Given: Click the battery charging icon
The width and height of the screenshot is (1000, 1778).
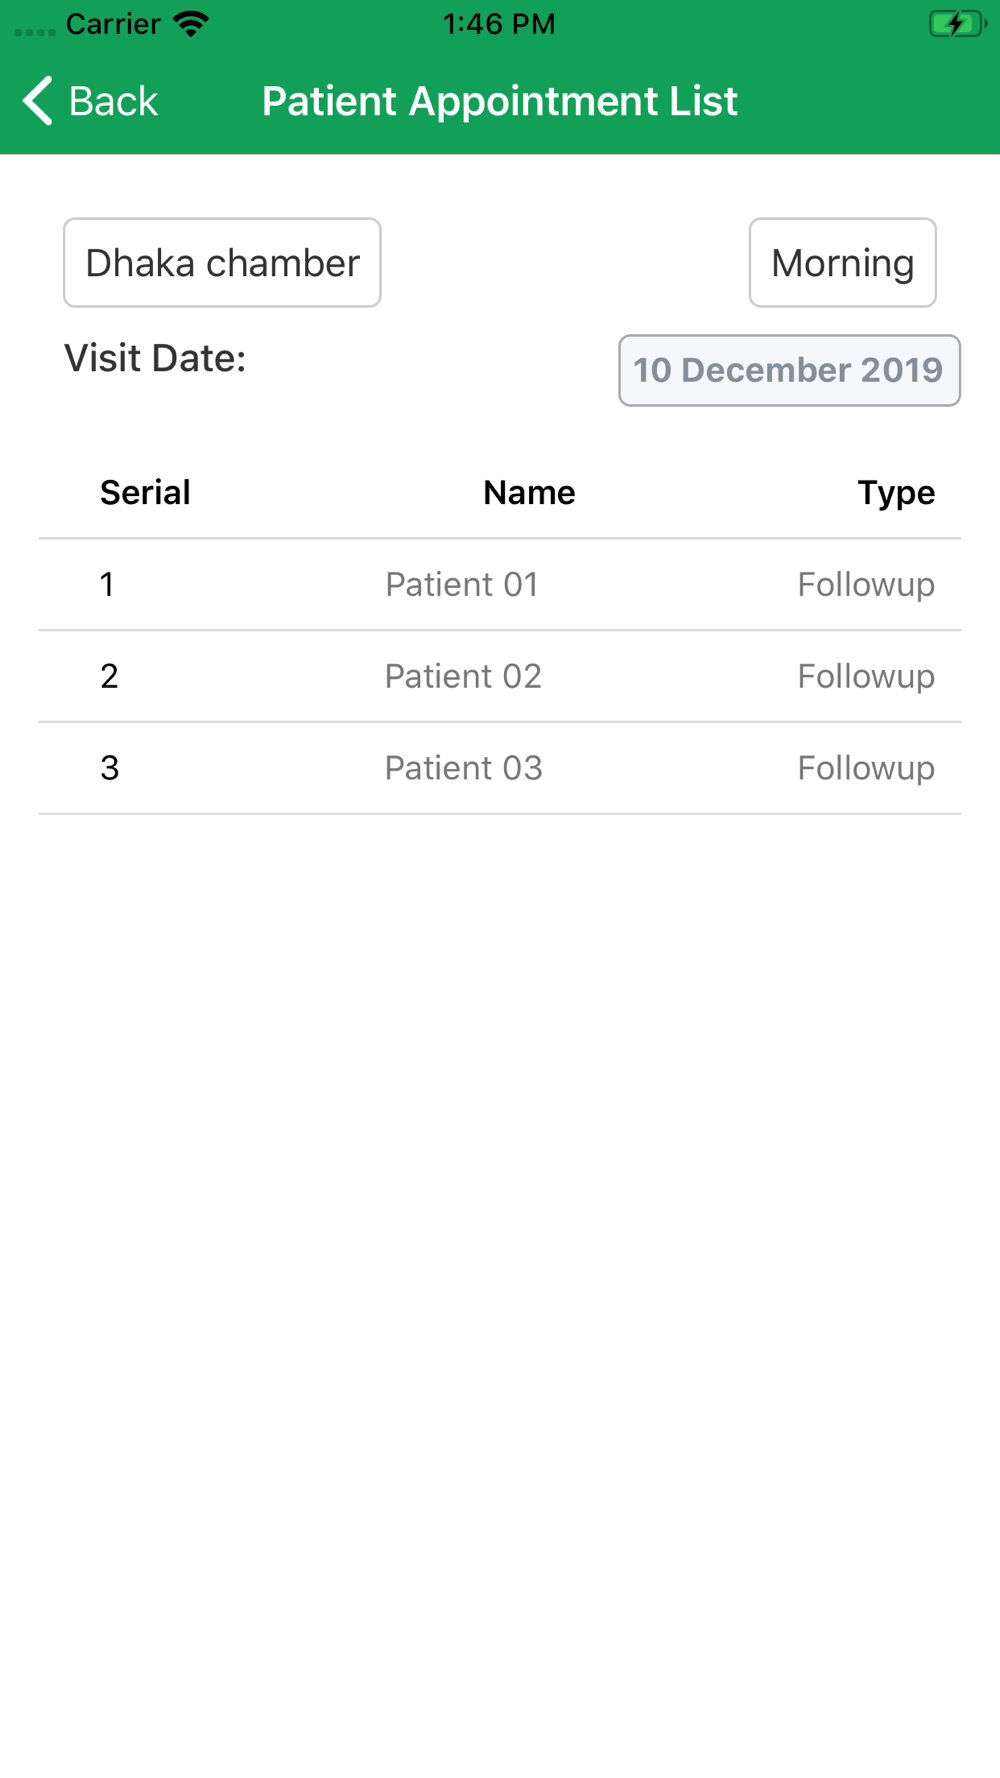Looking at the screenshot, I should 957,24.
